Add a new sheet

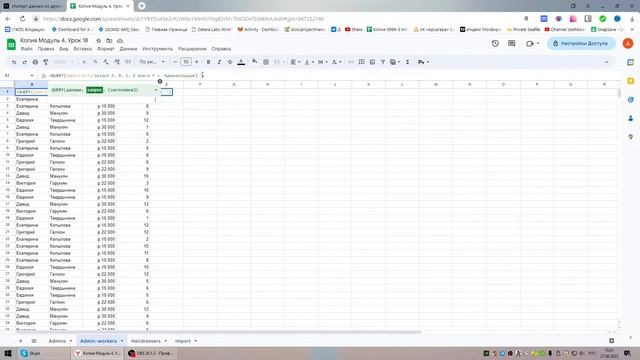(20, 341)
